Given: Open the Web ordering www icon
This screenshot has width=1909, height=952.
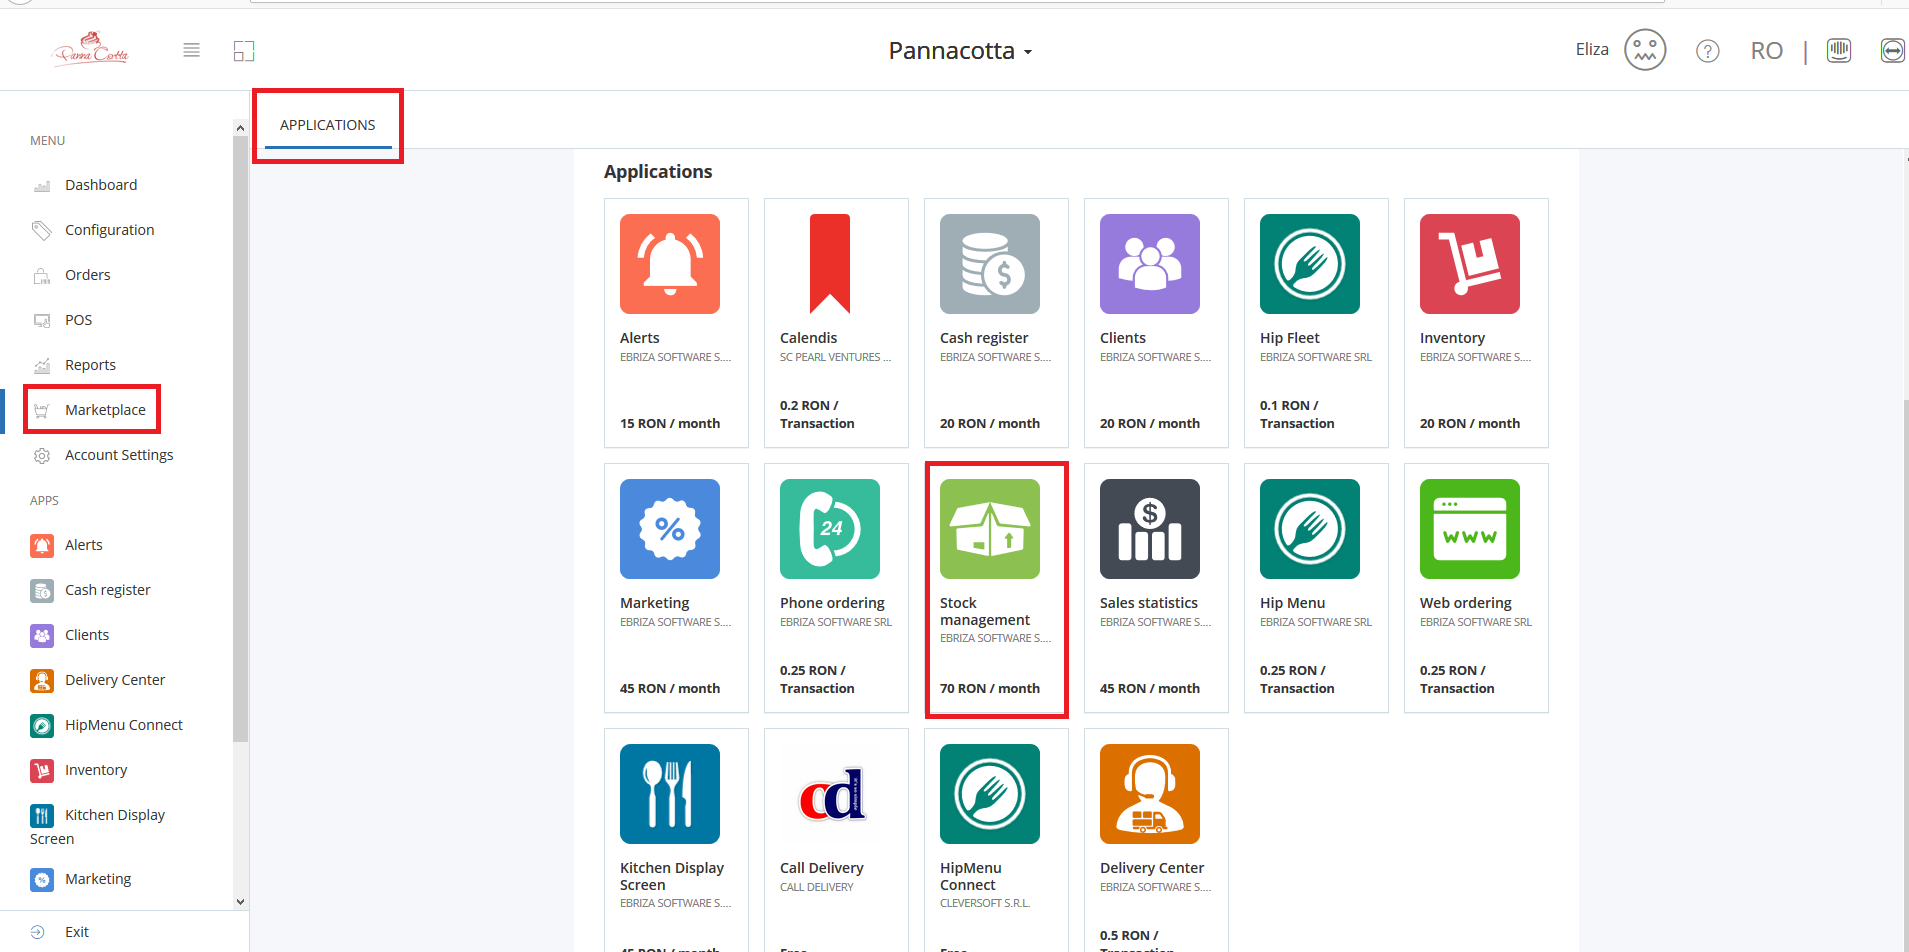Looking at the screenshot, I should (1470, 529).
